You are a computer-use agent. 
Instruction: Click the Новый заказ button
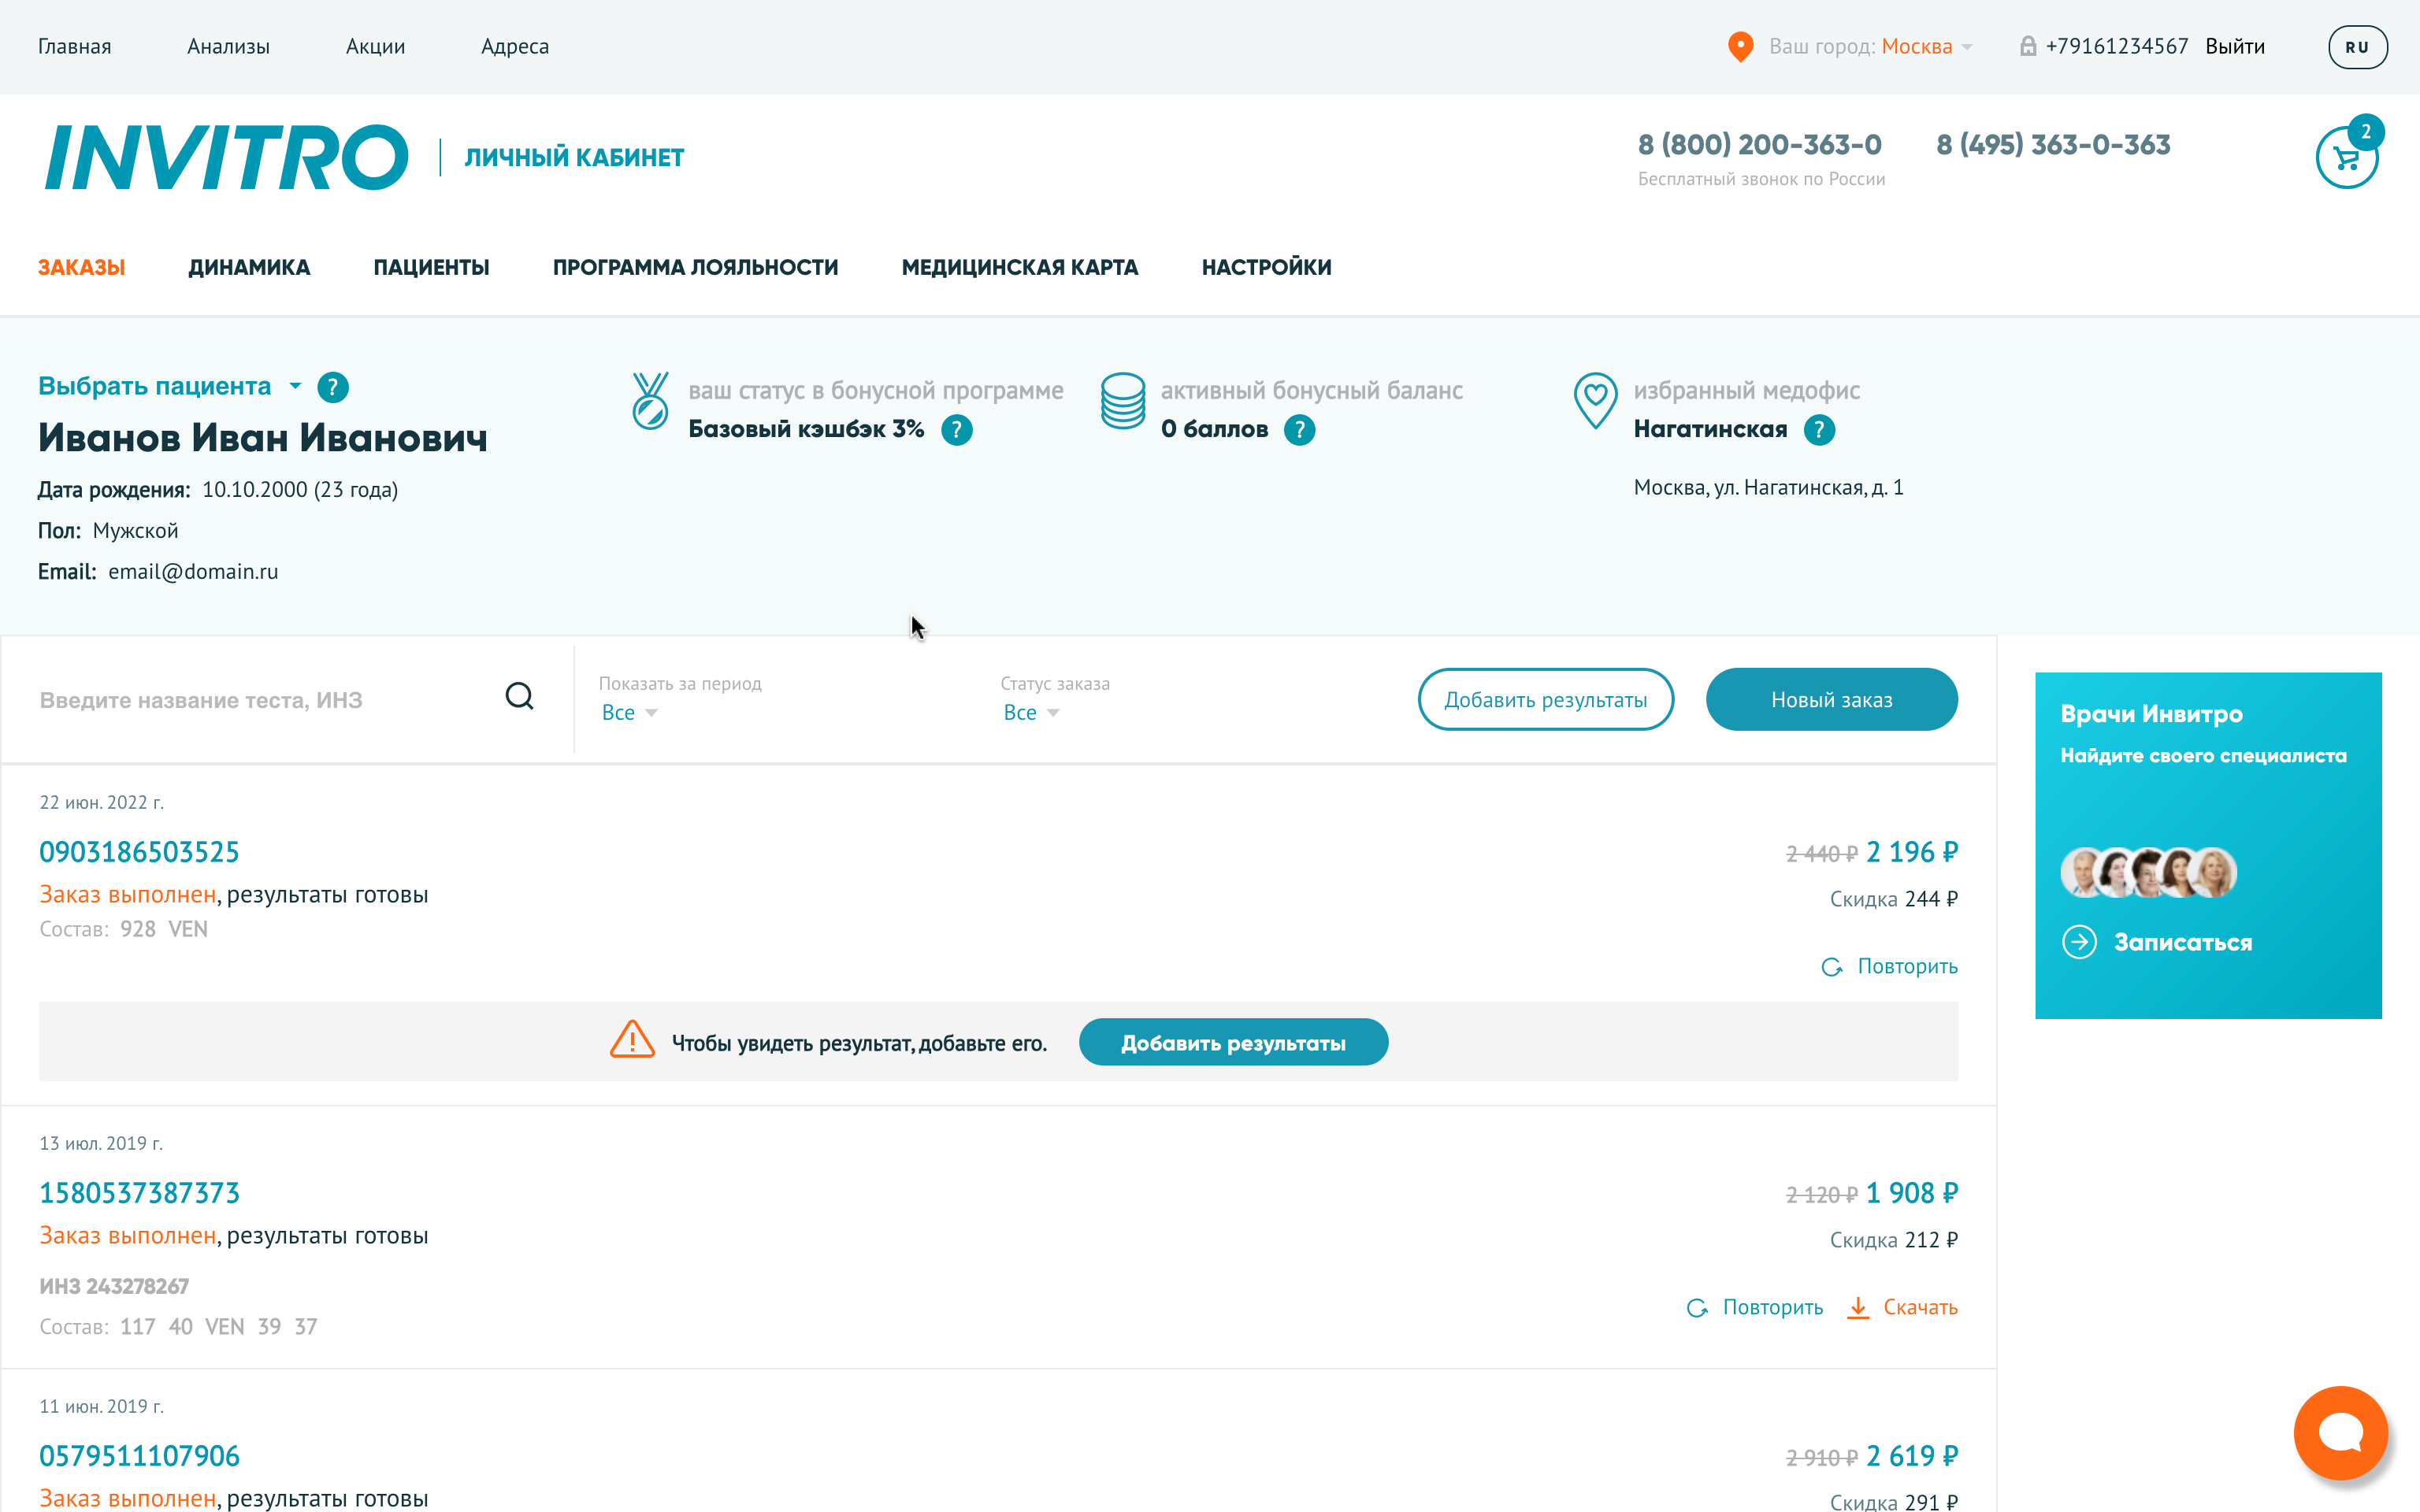(1831, 699)
